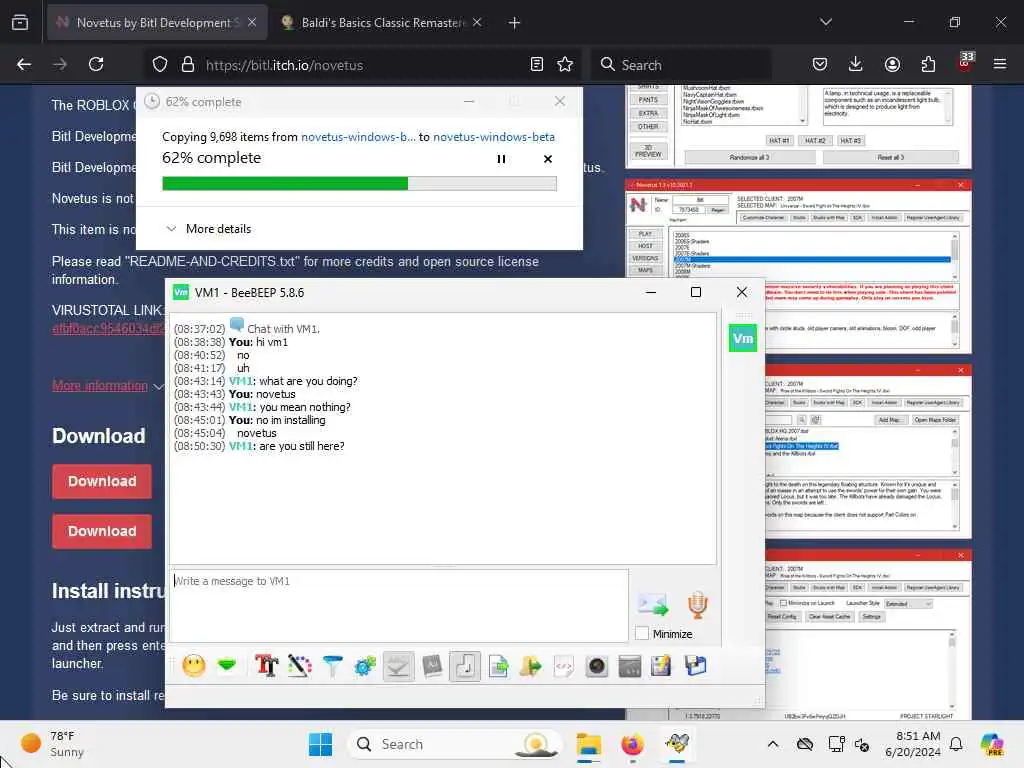The height and width of the screenshot is (768, 1024).
Task: Click the Firefox Search box
Action: [x=681, y=65]
